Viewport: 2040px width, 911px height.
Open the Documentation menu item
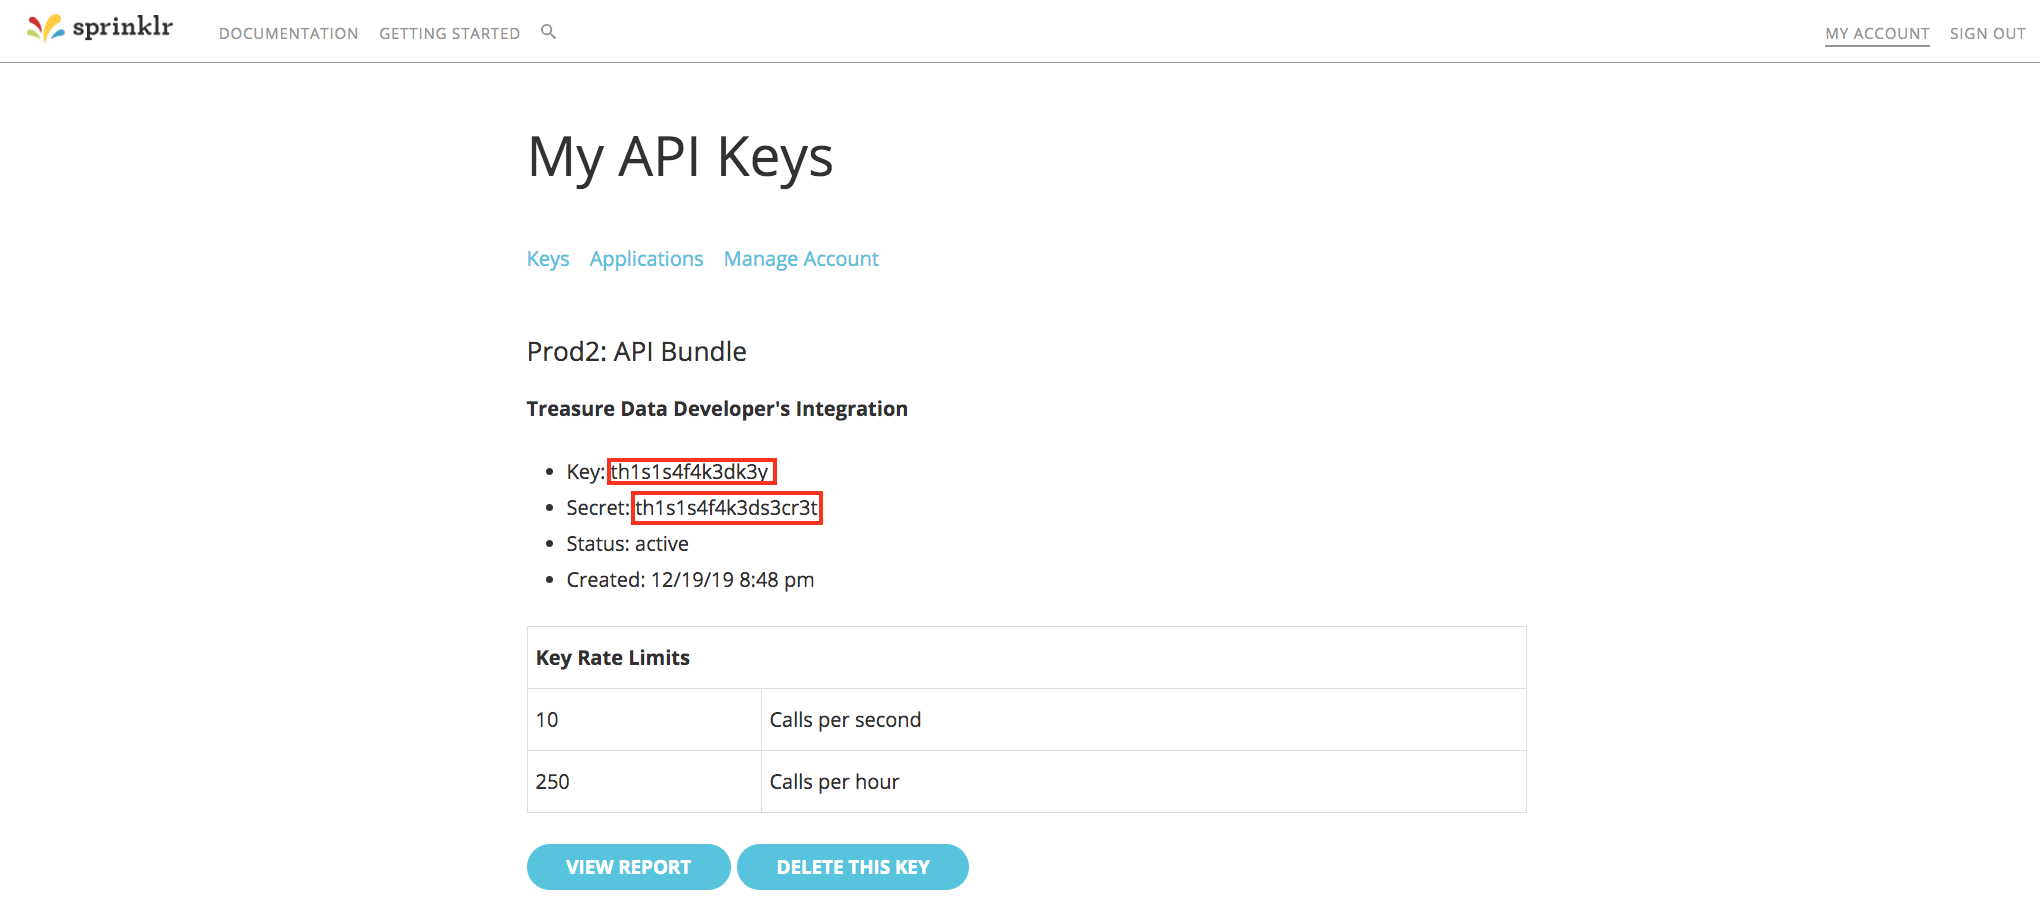(x=288, y=34)
